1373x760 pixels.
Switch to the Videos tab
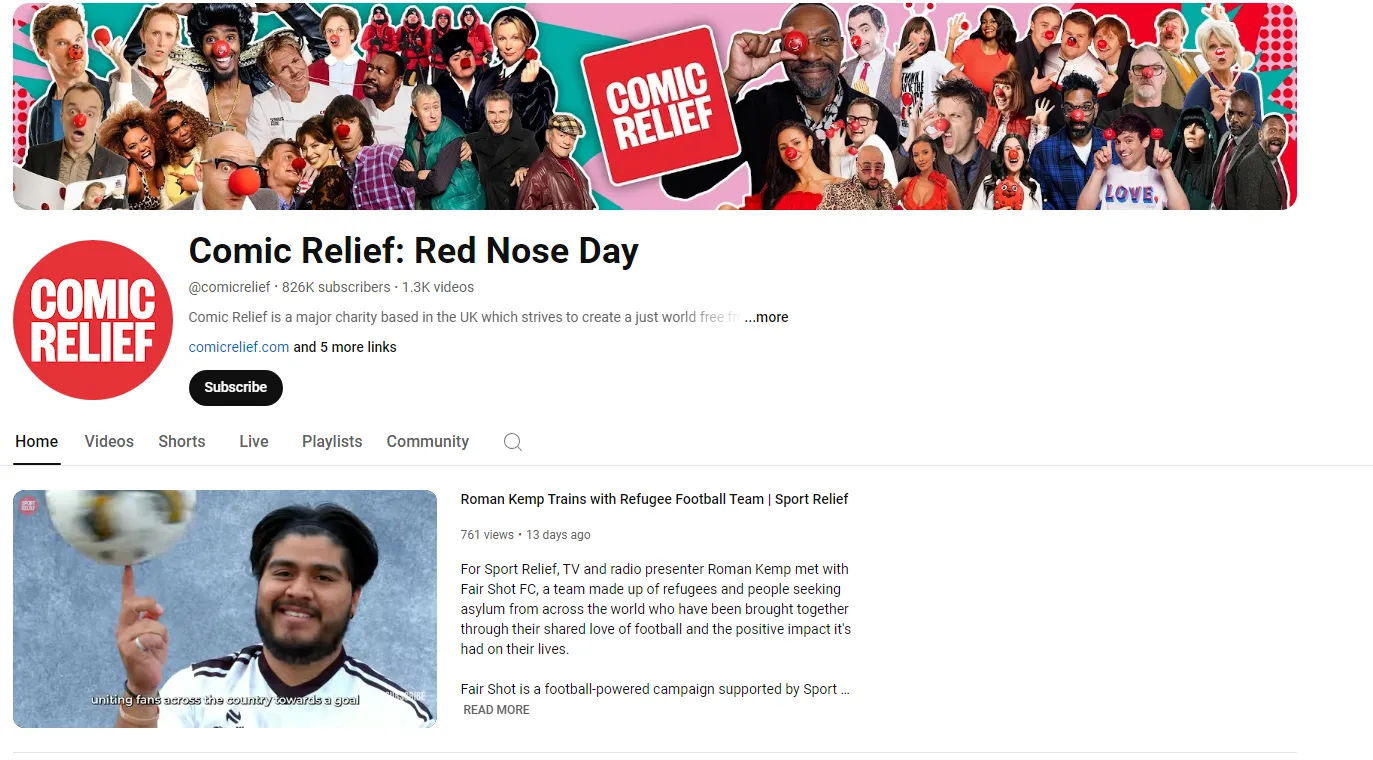pyautogui.click(x=109, y=441)
